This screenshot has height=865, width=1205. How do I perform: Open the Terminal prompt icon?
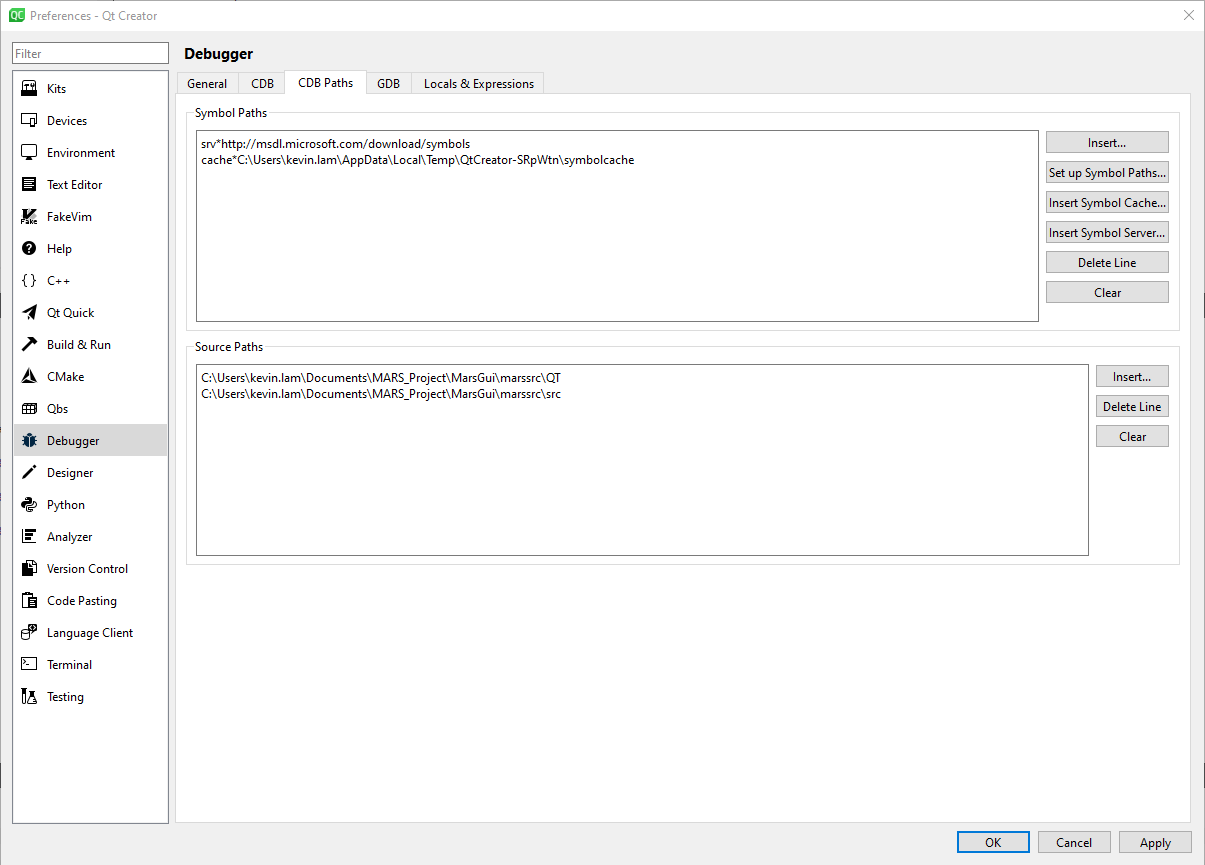[29, 665]
